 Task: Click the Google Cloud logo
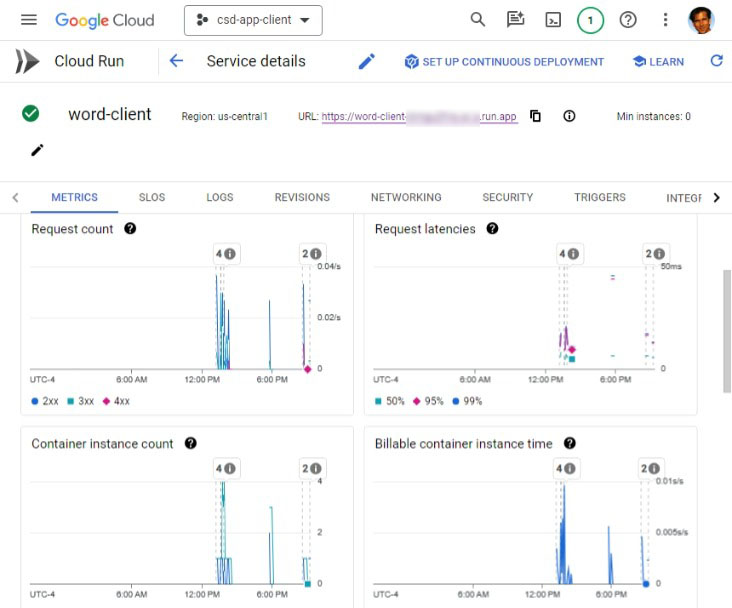(x=105, y=20)
